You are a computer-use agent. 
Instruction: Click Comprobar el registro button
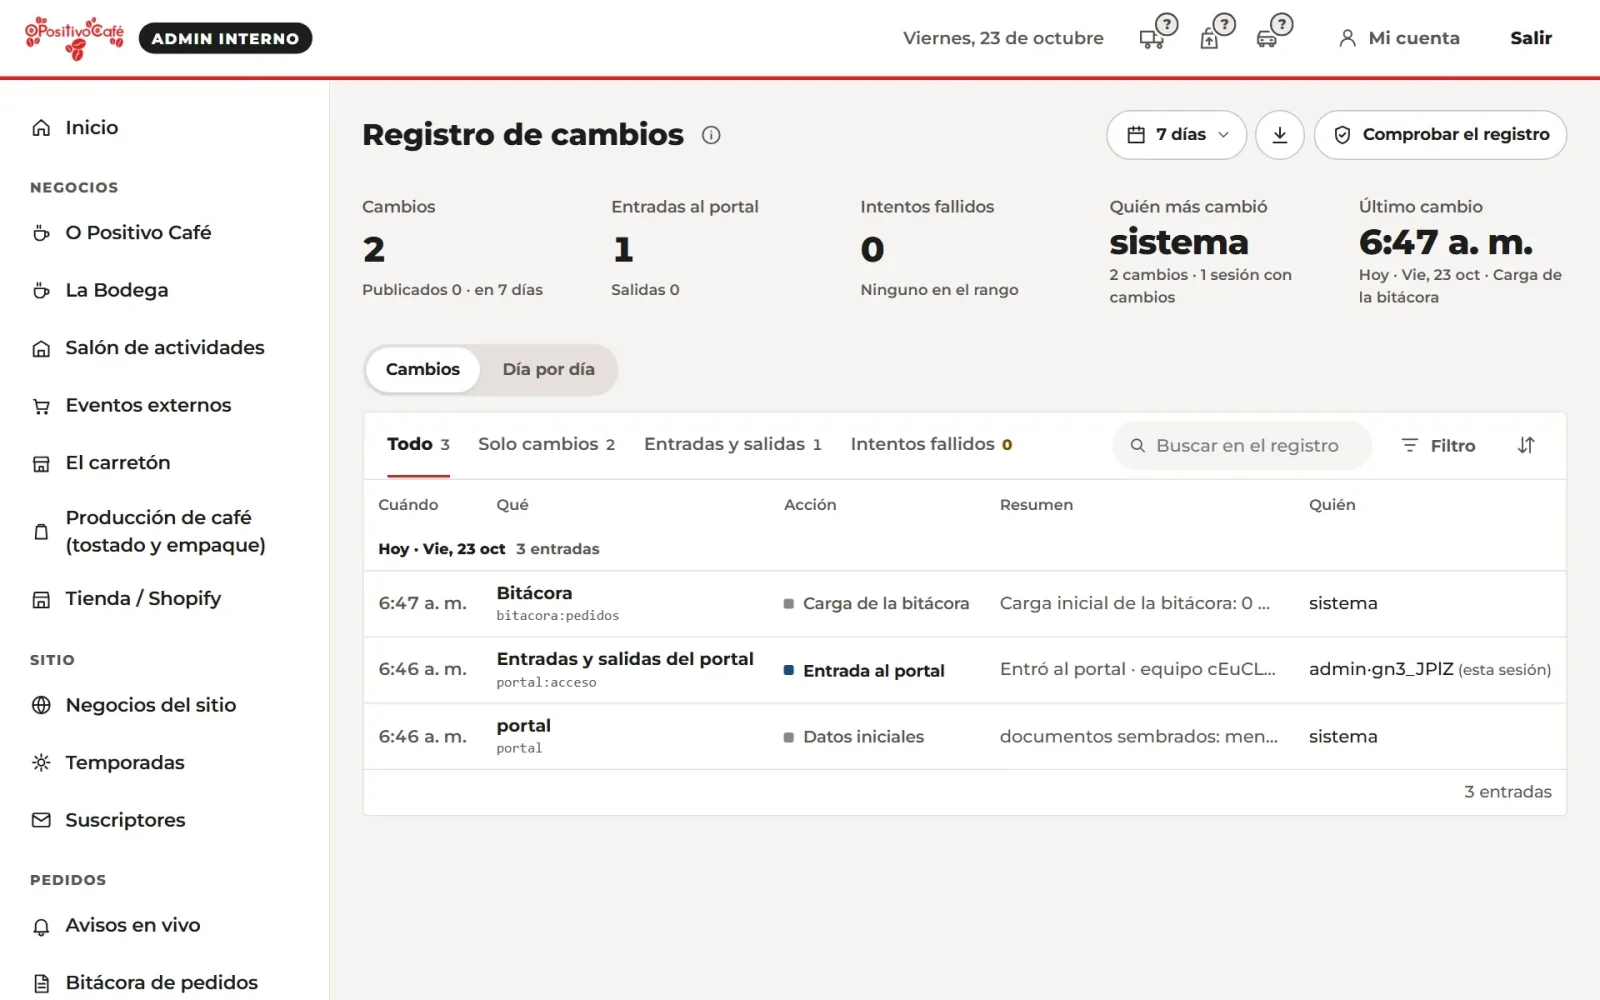pos(1440,135)
